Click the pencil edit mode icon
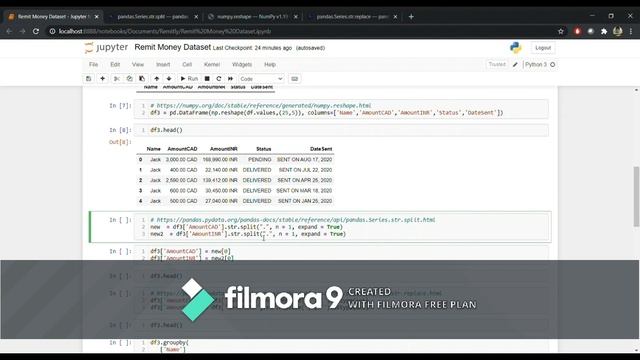Screen dimensions: 640x360 click(x=515, y=64)
